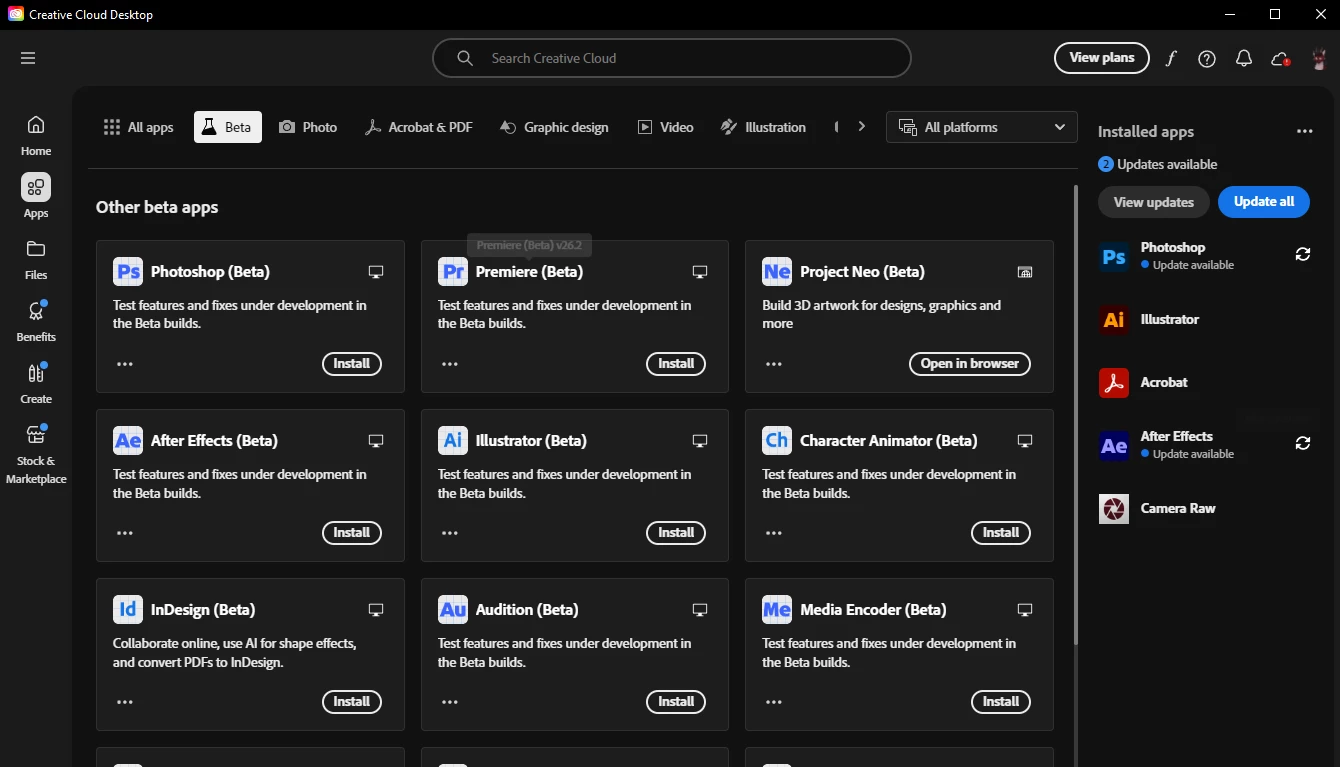Install InDesign (Beta)

click(x=352, y=702)
